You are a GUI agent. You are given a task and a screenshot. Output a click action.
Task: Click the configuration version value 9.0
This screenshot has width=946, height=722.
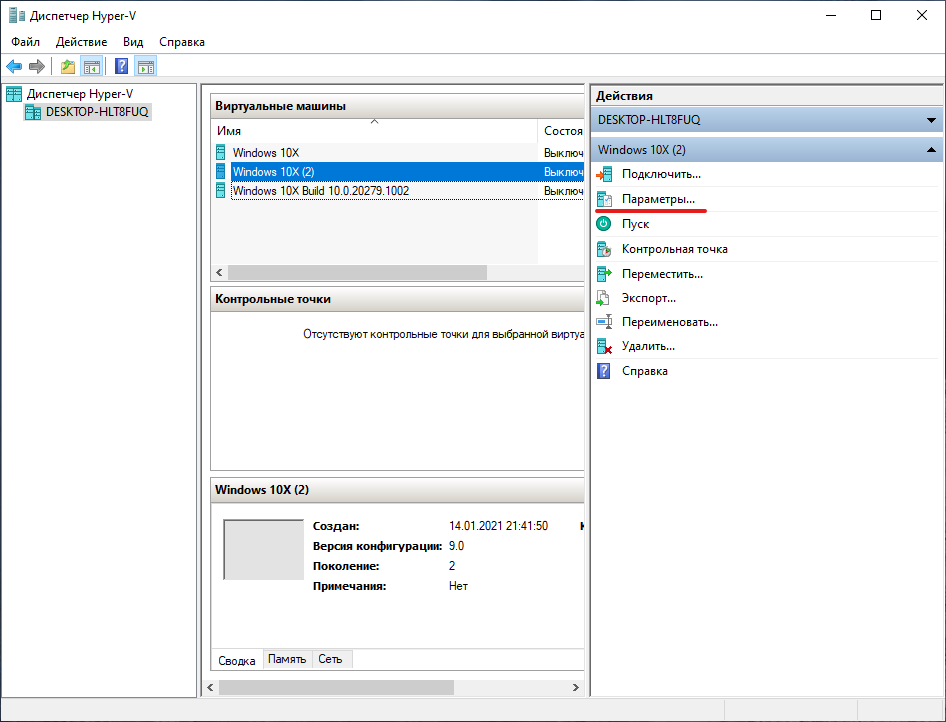(x=456, y=546)
